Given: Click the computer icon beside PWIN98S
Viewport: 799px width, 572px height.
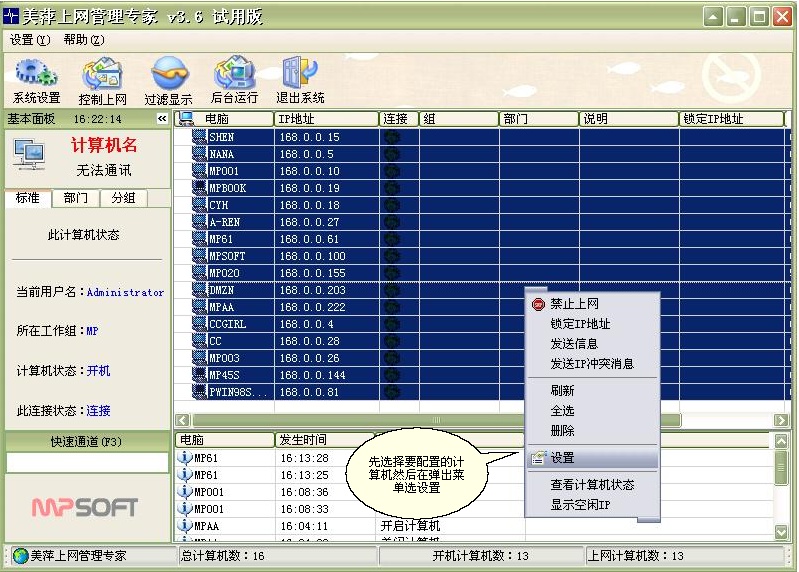Looking at the screenshot, I should click(x=199, y=392).
